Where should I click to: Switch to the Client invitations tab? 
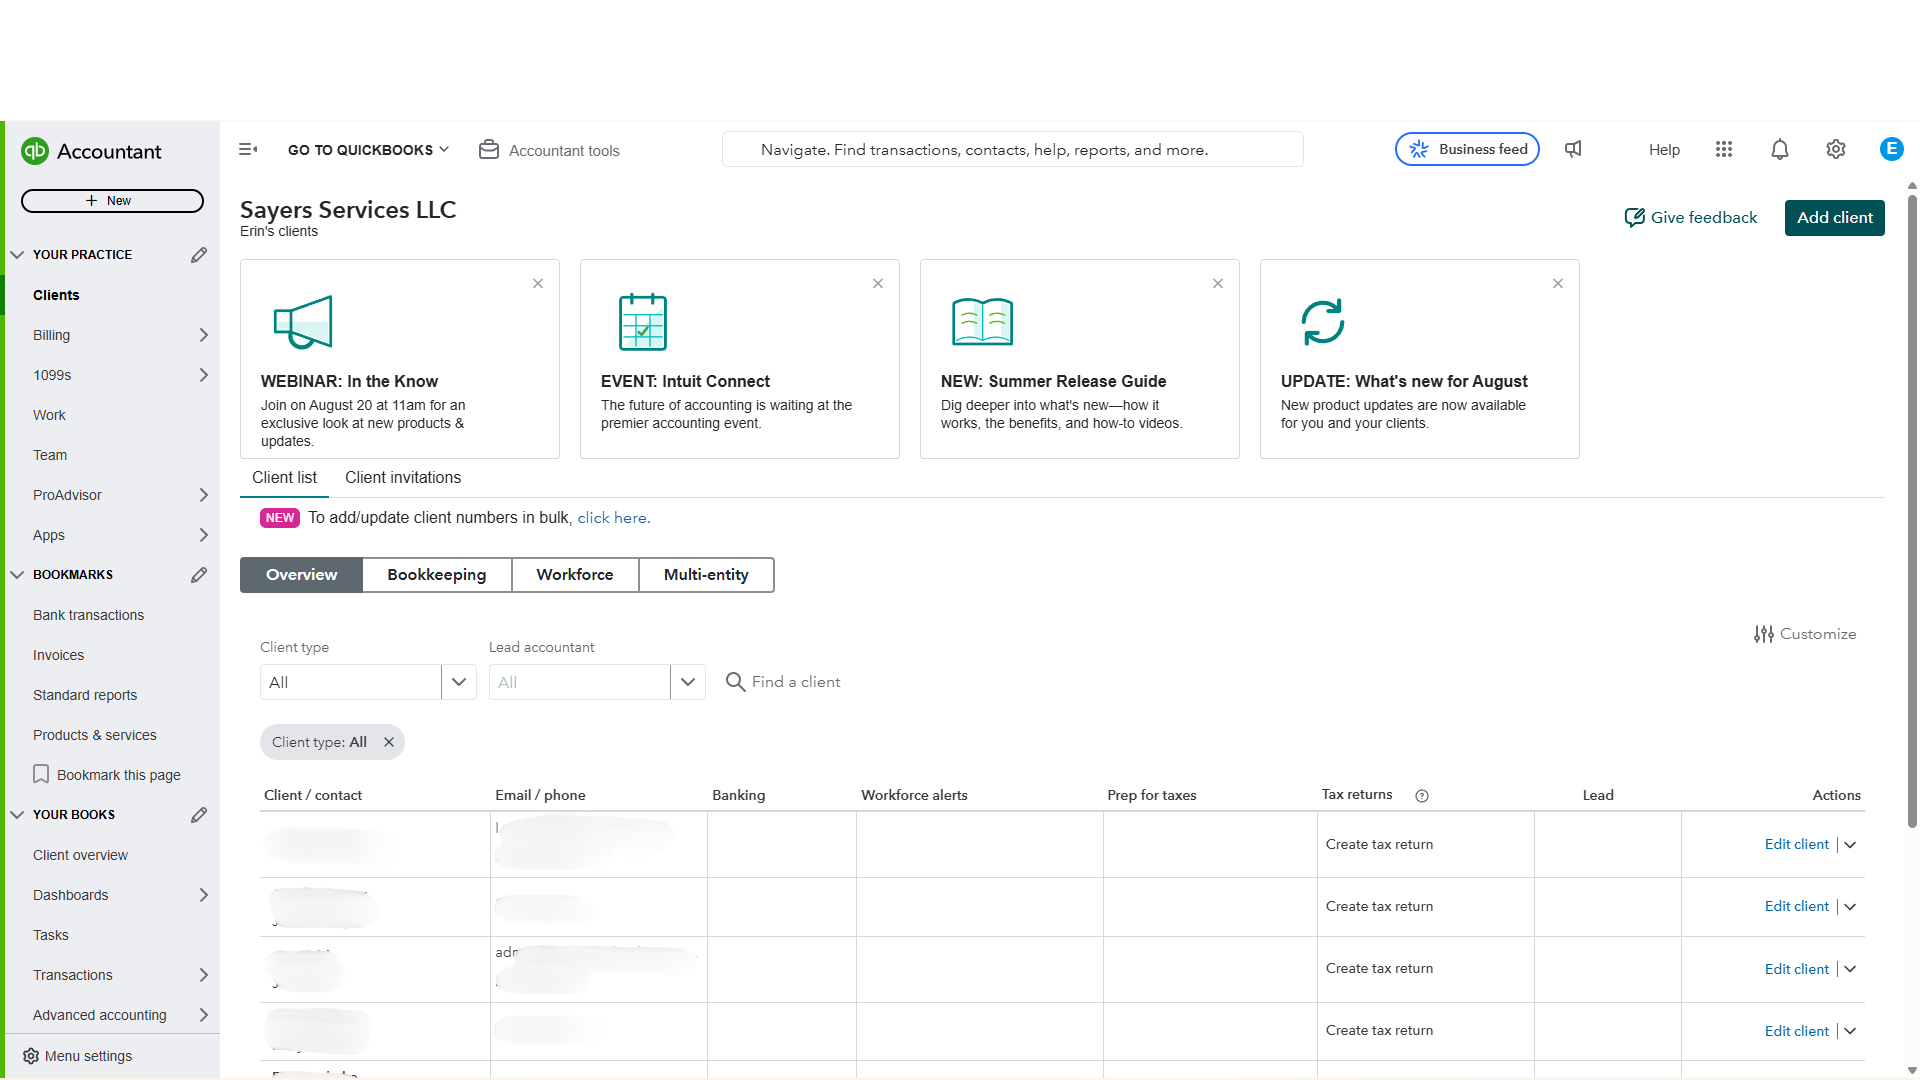(x=403, y=478)
